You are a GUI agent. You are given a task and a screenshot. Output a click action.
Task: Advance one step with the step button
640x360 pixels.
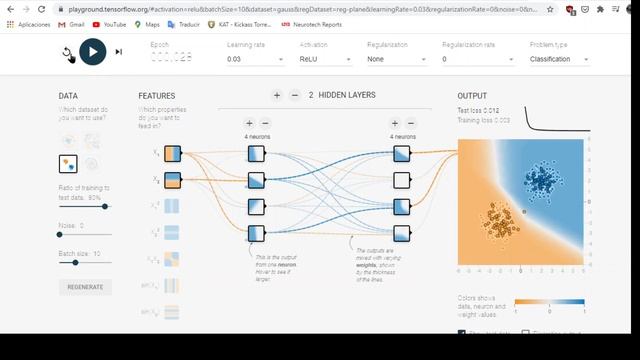tap(119, 52)
